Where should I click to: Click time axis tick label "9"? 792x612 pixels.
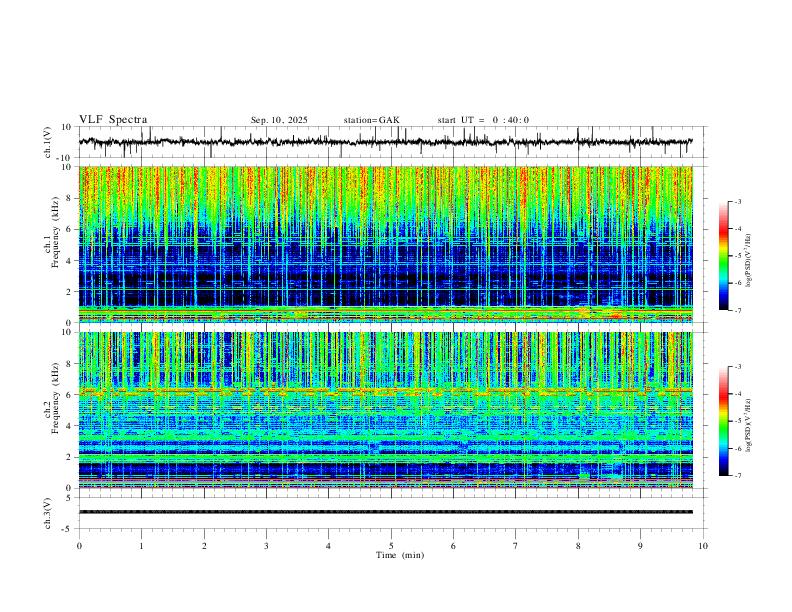point(640,546)
